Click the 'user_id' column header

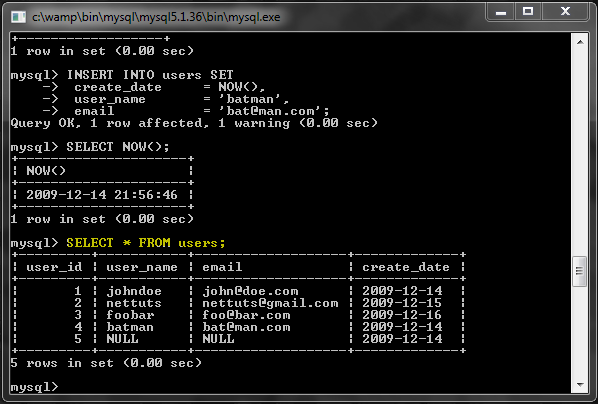click(54, 267)
